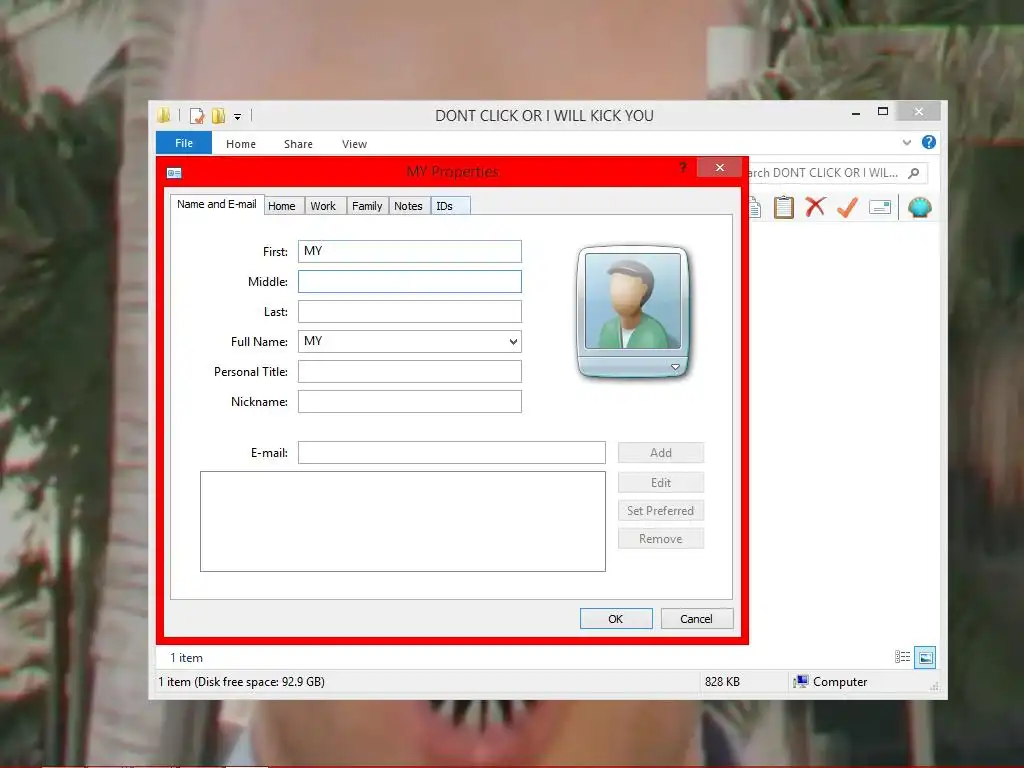Click inside the e-mail addresses list box

click(x=403, y=521)
